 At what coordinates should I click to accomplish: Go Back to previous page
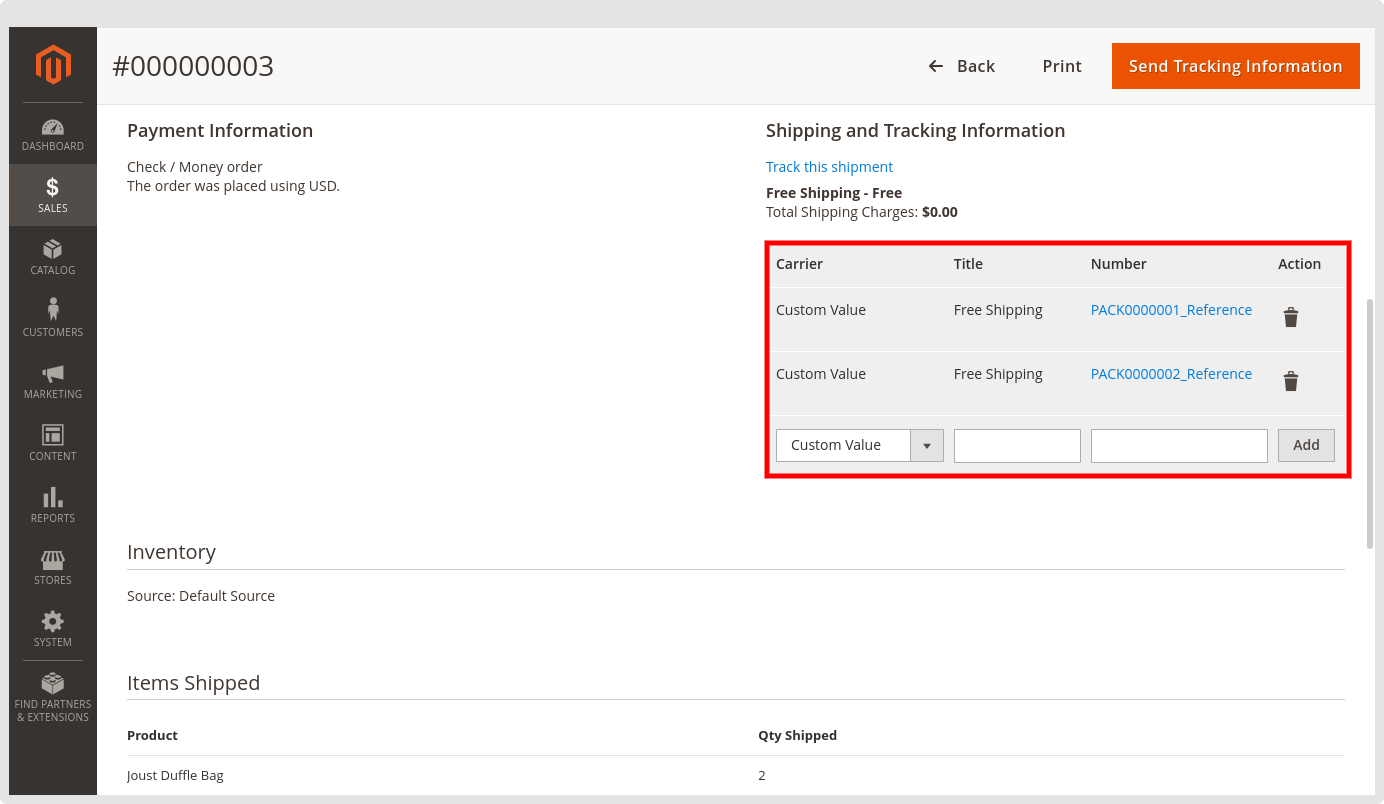click(x=961, y=66)
